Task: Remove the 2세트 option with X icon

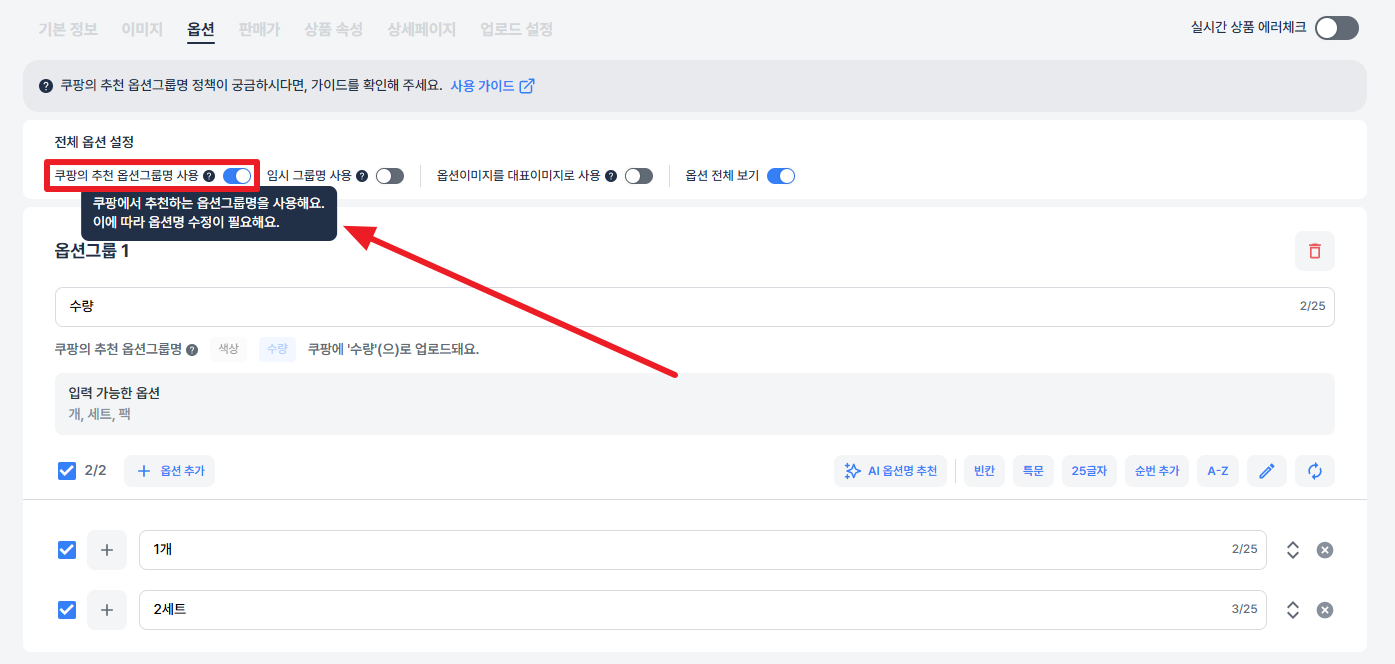Action: click(x=1324, y=610)
